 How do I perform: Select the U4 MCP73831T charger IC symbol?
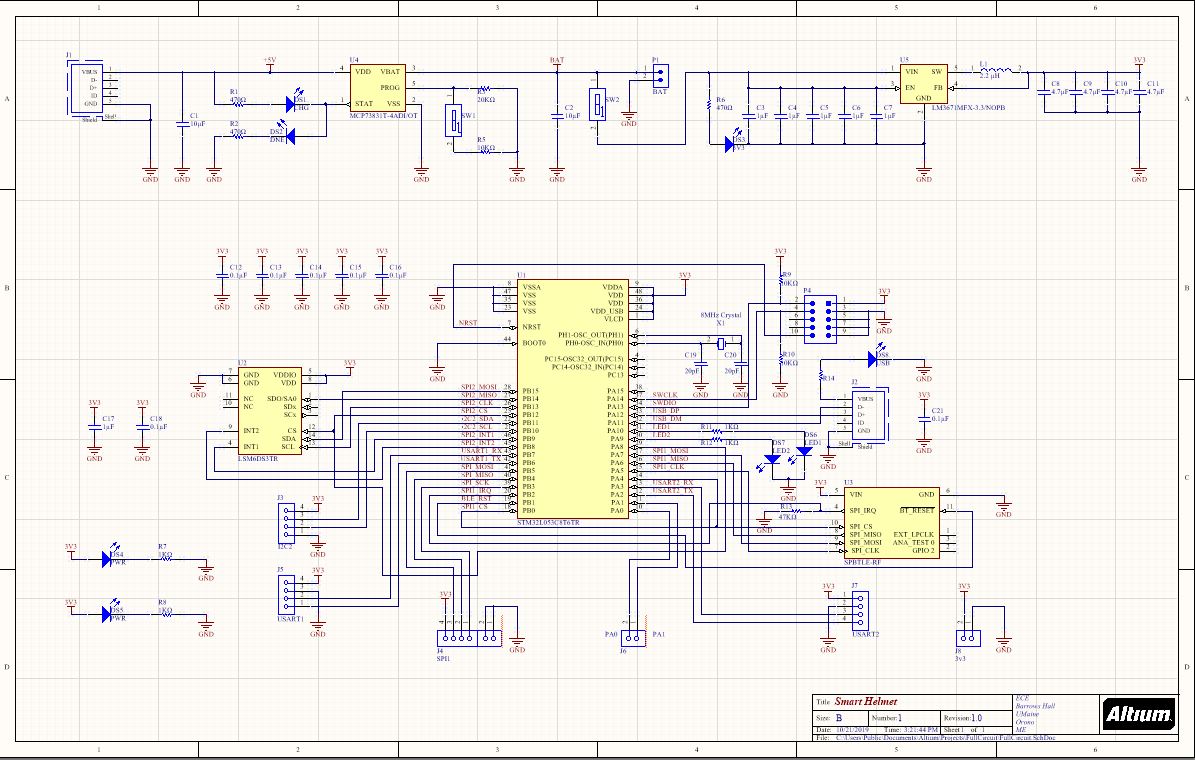(x=375, y=87)
